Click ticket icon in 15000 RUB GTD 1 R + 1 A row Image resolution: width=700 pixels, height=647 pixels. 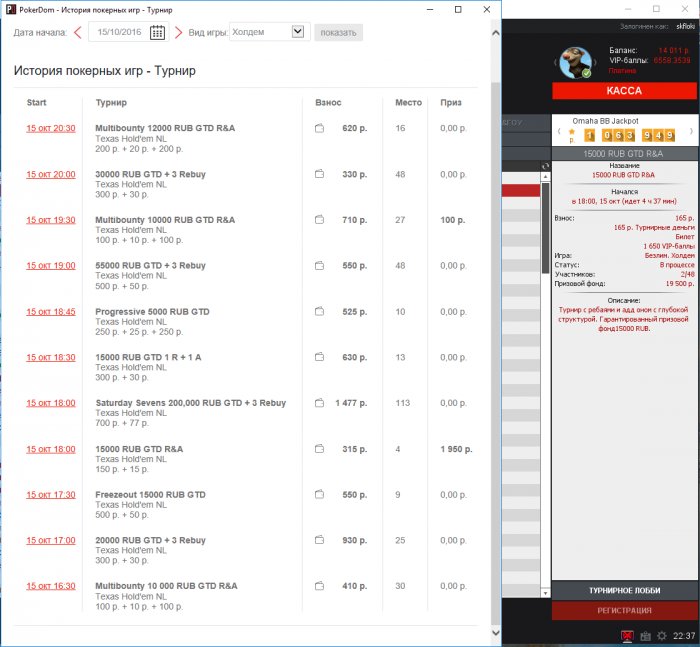[x=319, y=357]
